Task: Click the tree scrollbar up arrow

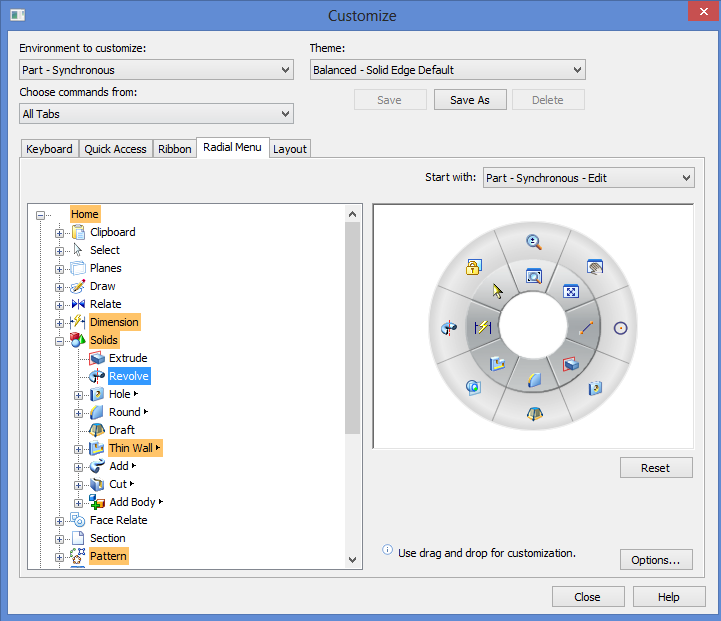Action: (353, 214)
